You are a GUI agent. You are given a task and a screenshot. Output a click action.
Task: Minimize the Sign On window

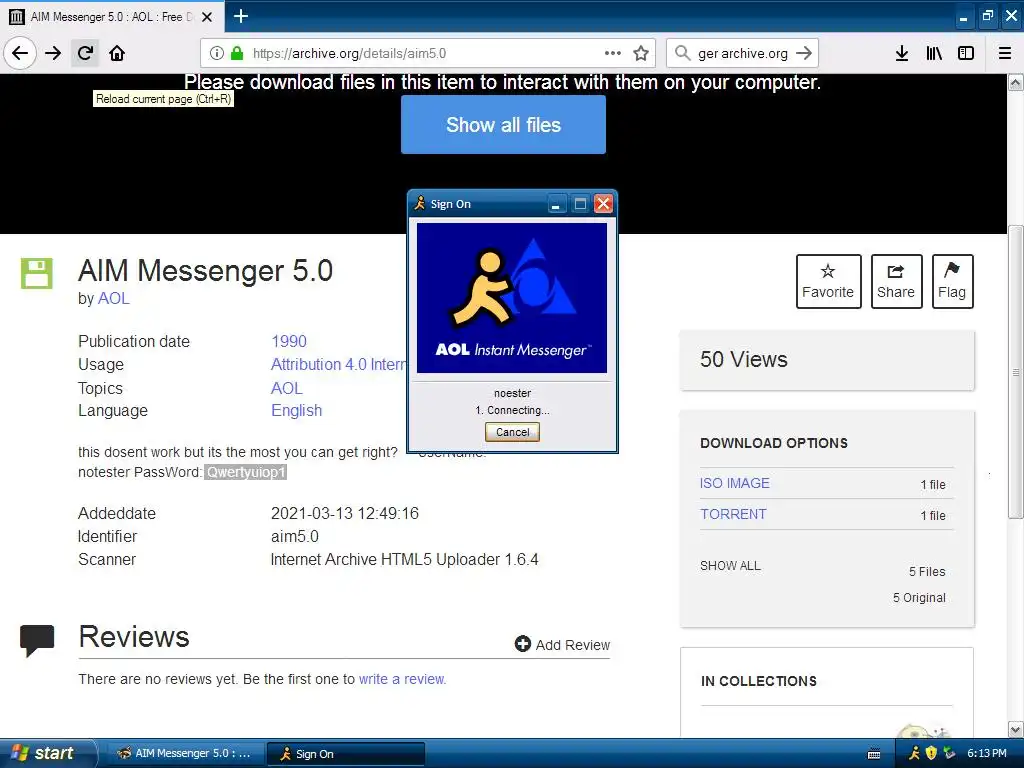coord(556,204)
